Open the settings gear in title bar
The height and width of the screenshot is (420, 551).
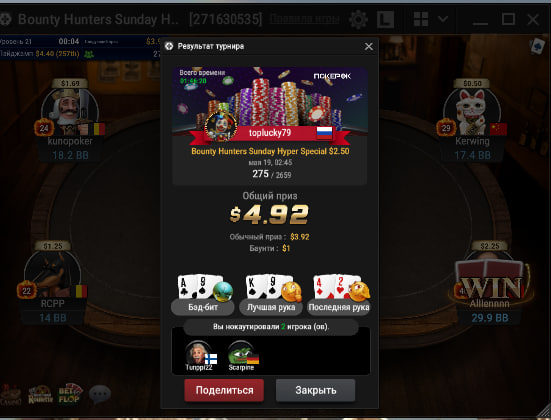(358, 19)
